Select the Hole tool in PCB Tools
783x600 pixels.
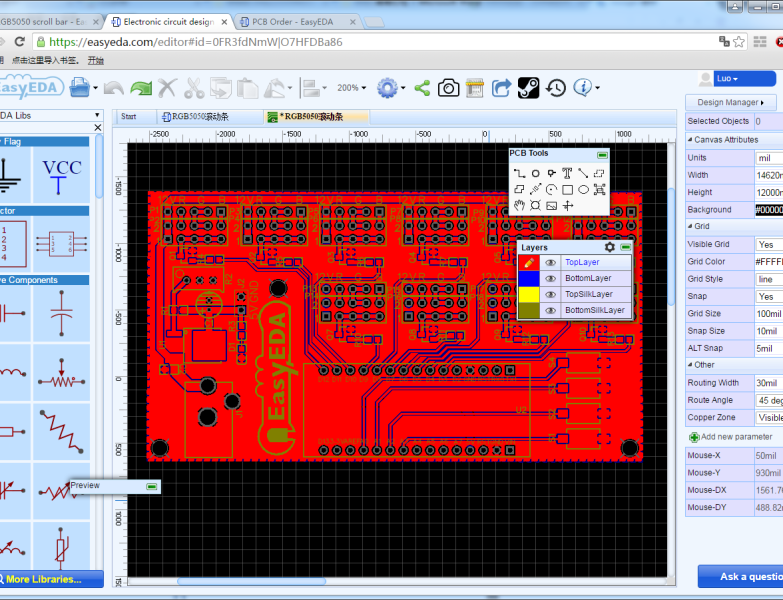[535, 206]
